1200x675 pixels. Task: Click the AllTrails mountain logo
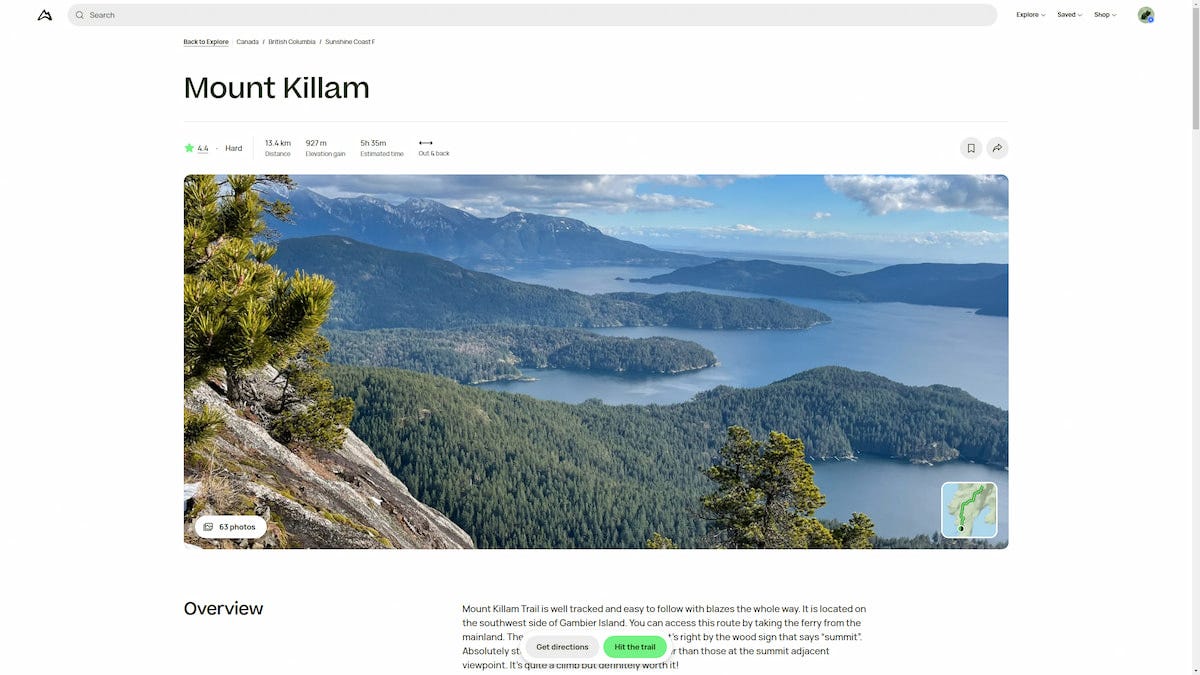pyautogui.click(x=45, y=15)
